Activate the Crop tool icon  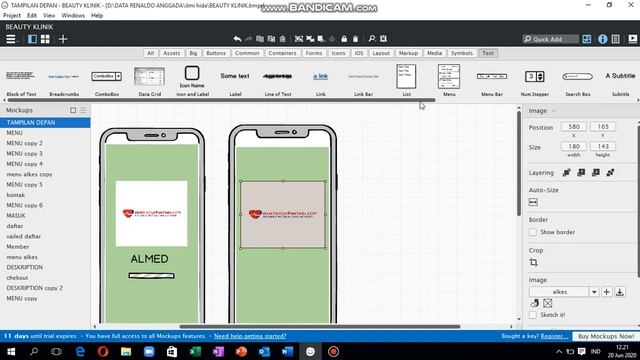click(533, 262)
